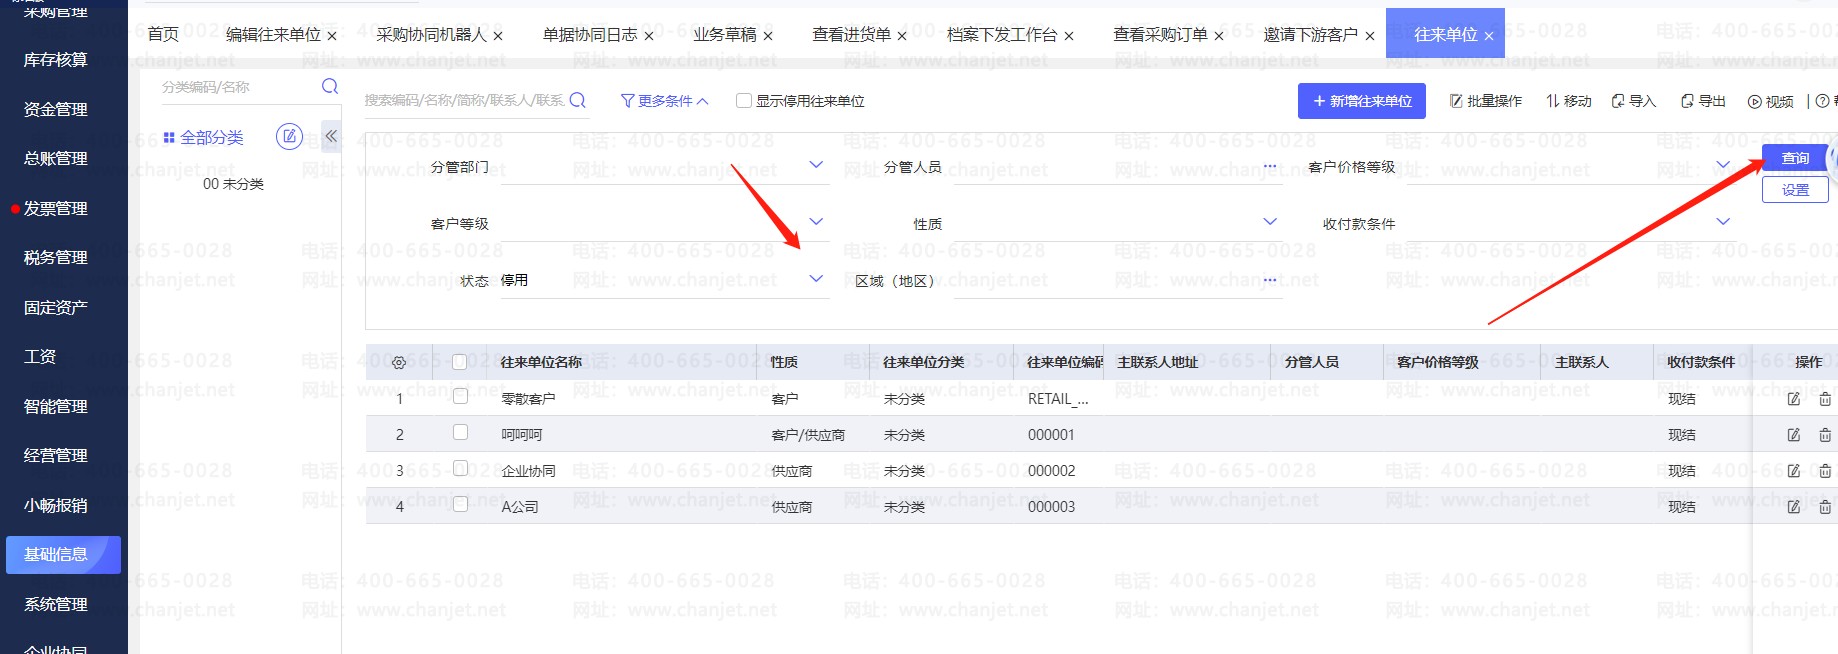Open 基础信息 in the sidebar
Screen dimensions: 1838x654
click(63, 555)
